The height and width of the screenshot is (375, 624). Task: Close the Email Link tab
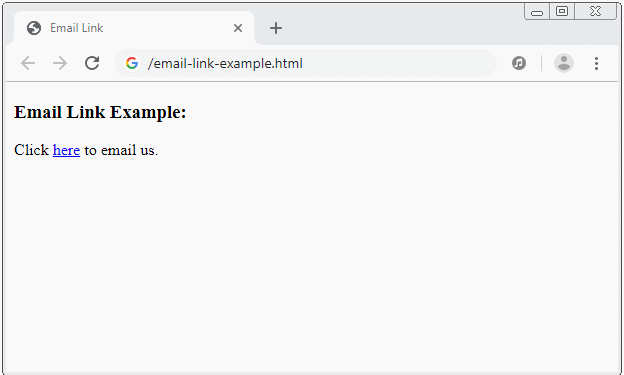pyautogui.click(x=238, y=28)
